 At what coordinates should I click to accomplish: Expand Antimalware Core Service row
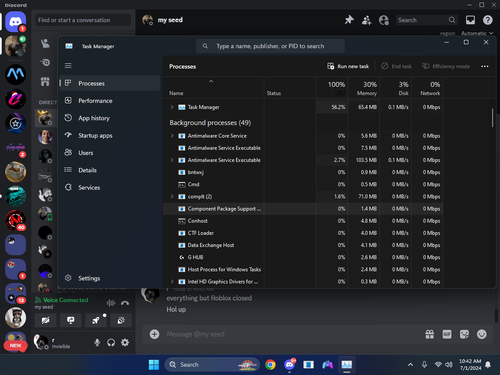(x=172, y=136)
